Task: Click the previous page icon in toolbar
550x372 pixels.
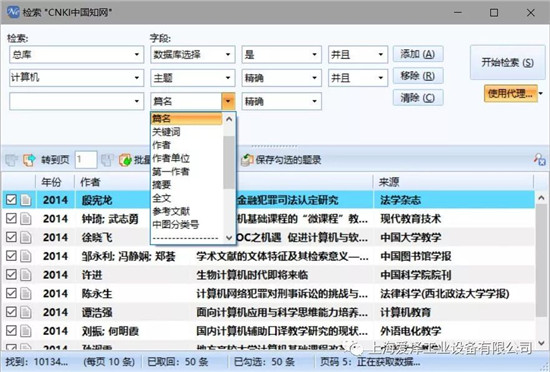Action: coord(11,160)
